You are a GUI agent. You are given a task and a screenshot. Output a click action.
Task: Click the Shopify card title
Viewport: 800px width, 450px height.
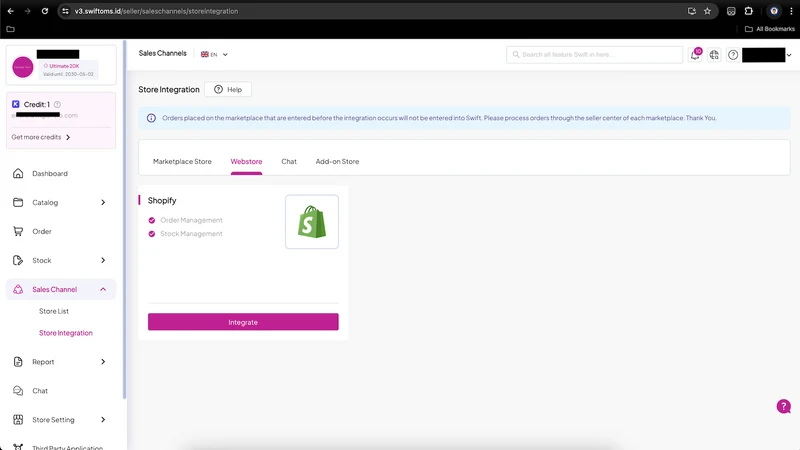pyautogui.click(x=162, y=201)
